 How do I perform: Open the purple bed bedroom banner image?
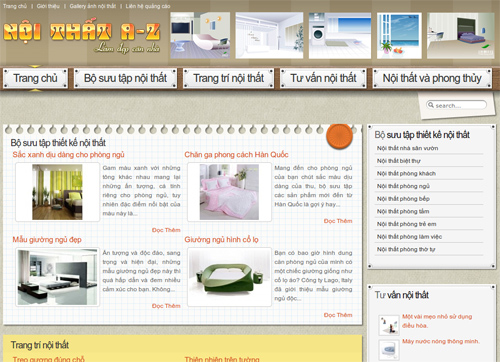pyautogui.click(x=461, y=36)
